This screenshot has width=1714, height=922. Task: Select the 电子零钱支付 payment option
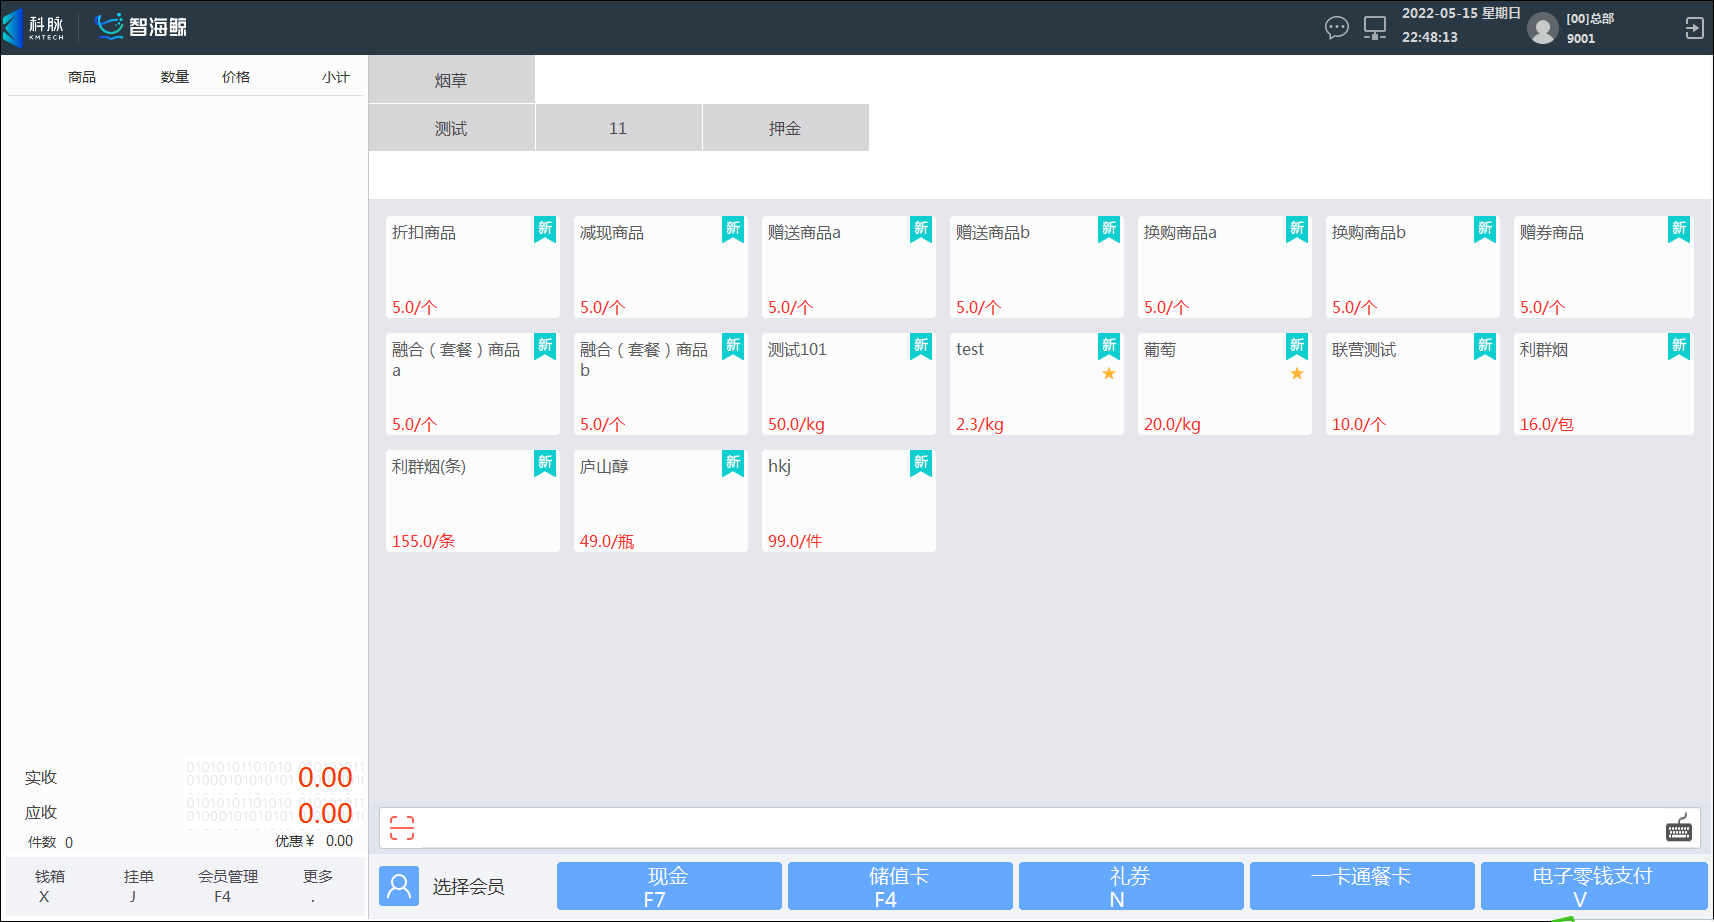point(1592,886)
